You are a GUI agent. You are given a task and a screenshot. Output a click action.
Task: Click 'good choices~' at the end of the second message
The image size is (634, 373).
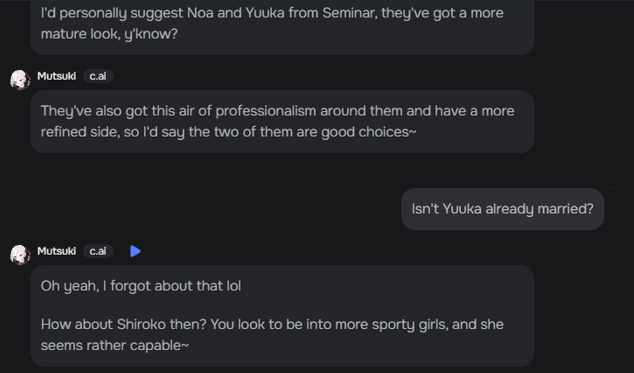pyautogui.click(x=369, y=132)
